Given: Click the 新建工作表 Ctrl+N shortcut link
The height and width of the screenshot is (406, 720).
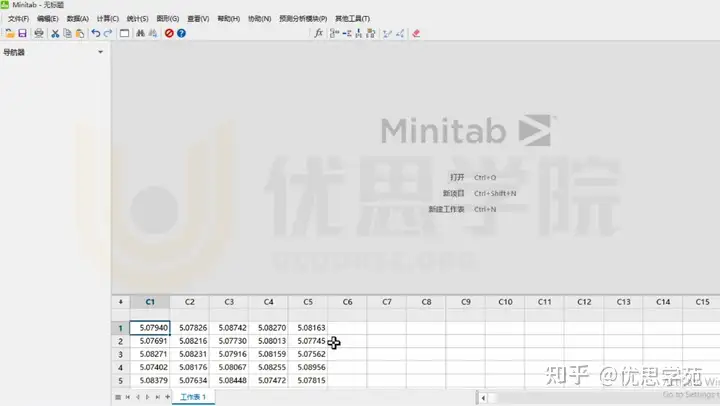Looking at the screenshot, I should pyautogui.click(x=462, y=209).
